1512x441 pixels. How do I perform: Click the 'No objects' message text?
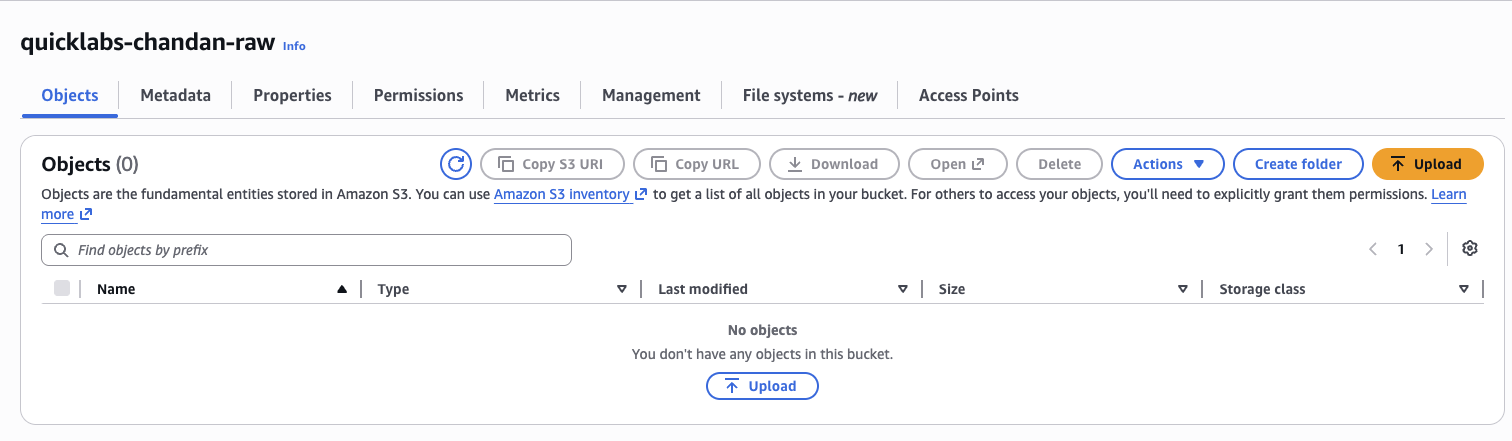[762, 330]
